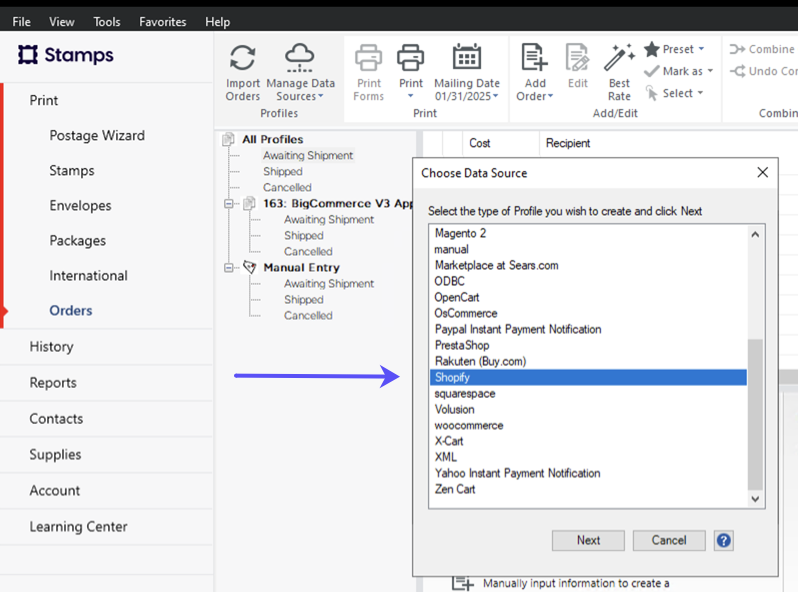
Task: Close the Choose Data Source dialog
Action: tap(762, 173)
